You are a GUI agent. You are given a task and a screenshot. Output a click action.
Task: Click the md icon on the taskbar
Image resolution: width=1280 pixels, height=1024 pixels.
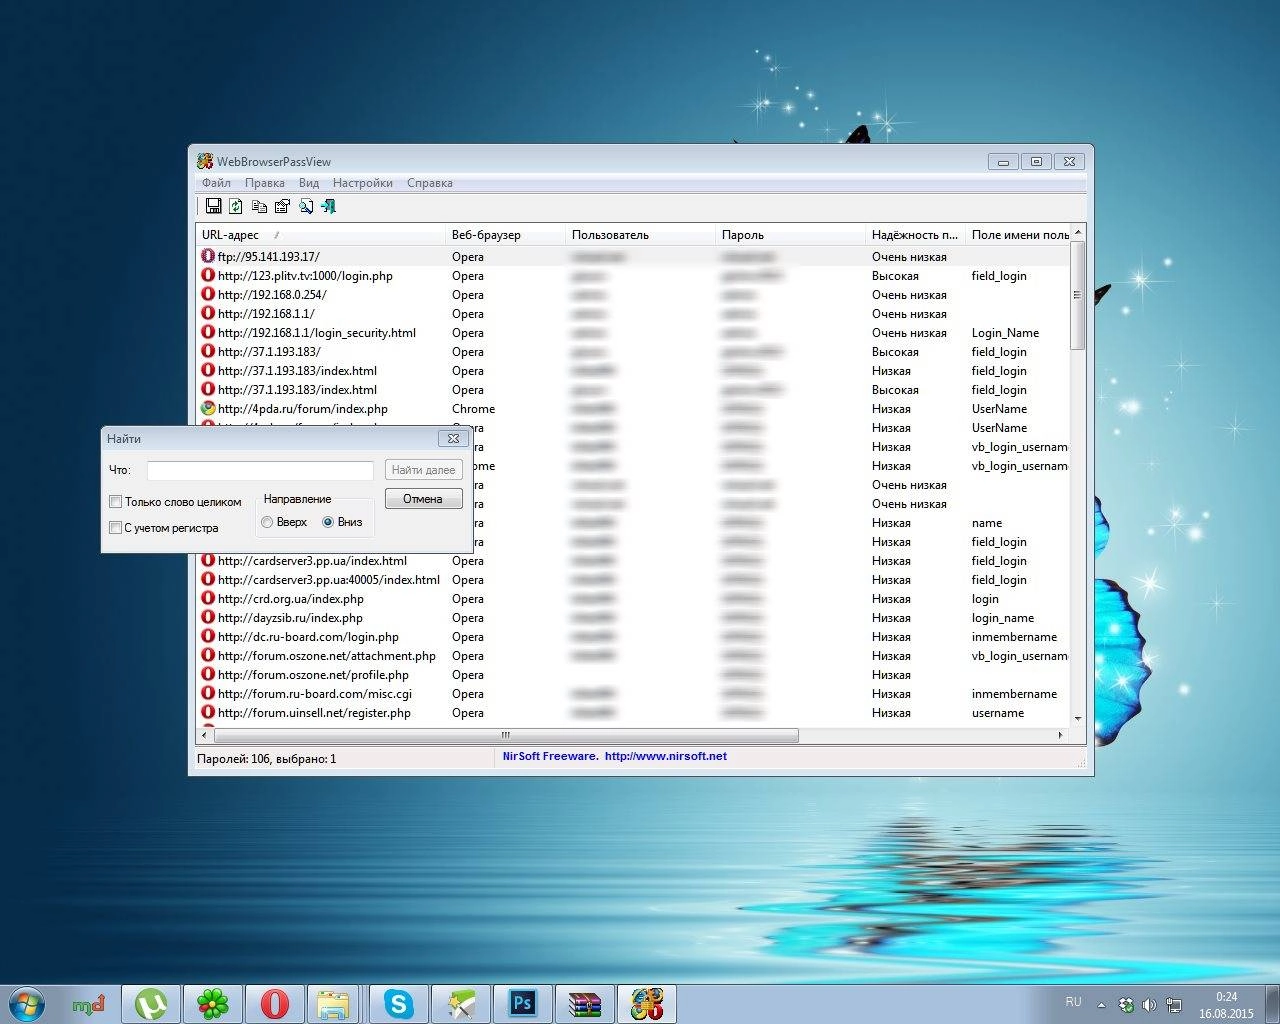89,1004
